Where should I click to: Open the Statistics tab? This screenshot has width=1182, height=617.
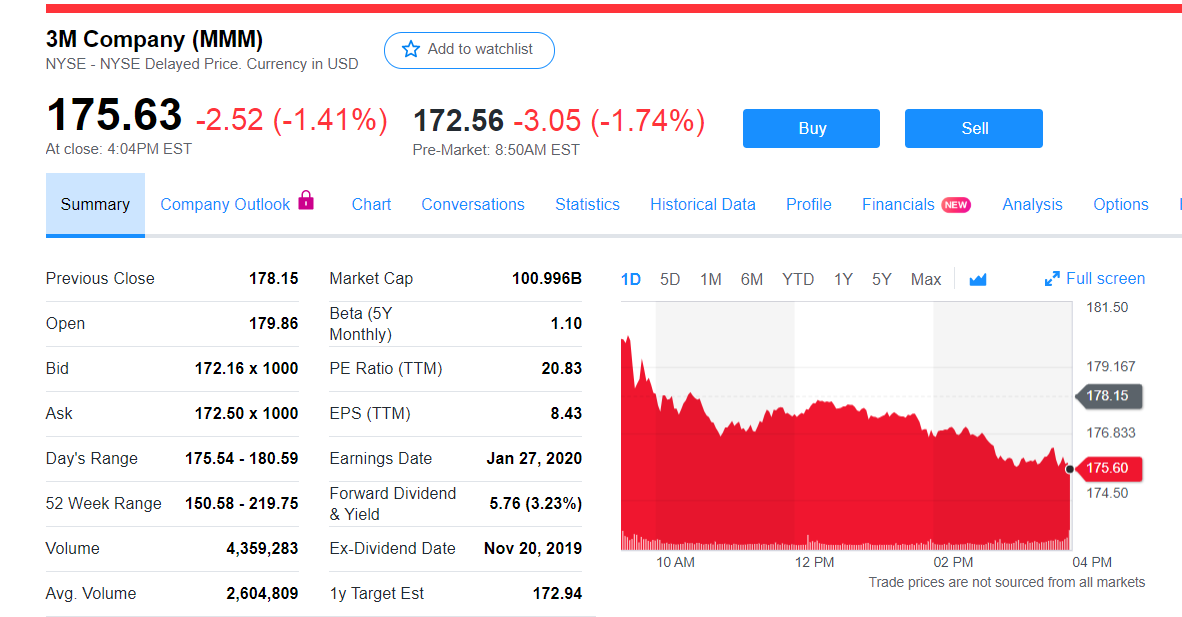pyautogui.click(x=587, y=205)
